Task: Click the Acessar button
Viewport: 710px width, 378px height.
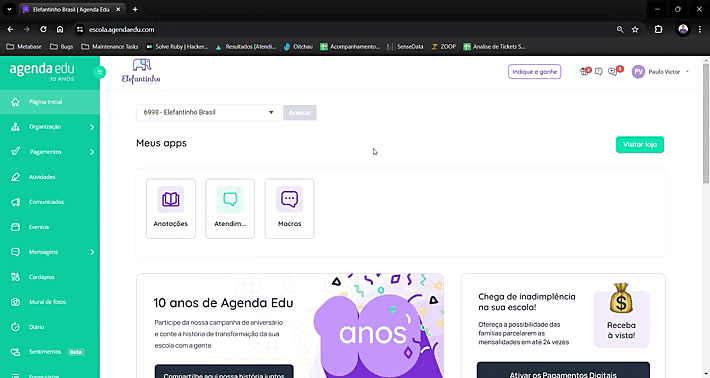Action: [300, 113]
